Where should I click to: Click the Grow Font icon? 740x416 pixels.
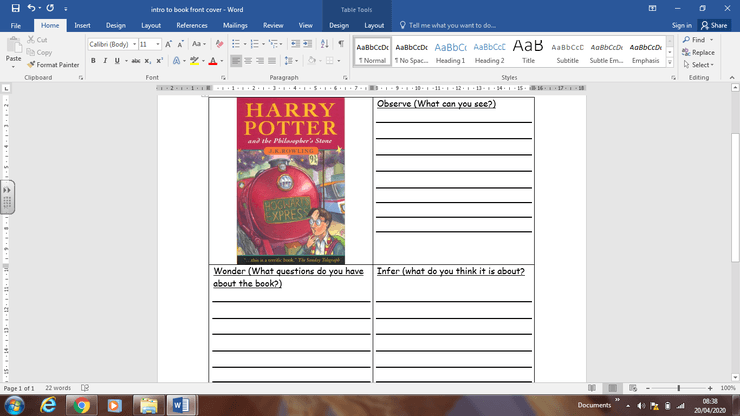click(168, 44)
